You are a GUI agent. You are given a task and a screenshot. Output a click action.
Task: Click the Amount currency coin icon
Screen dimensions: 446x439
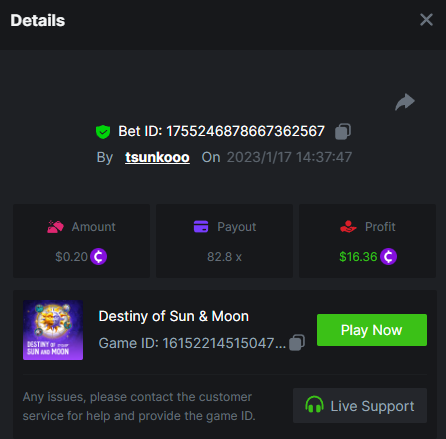[x=98, y=257]
